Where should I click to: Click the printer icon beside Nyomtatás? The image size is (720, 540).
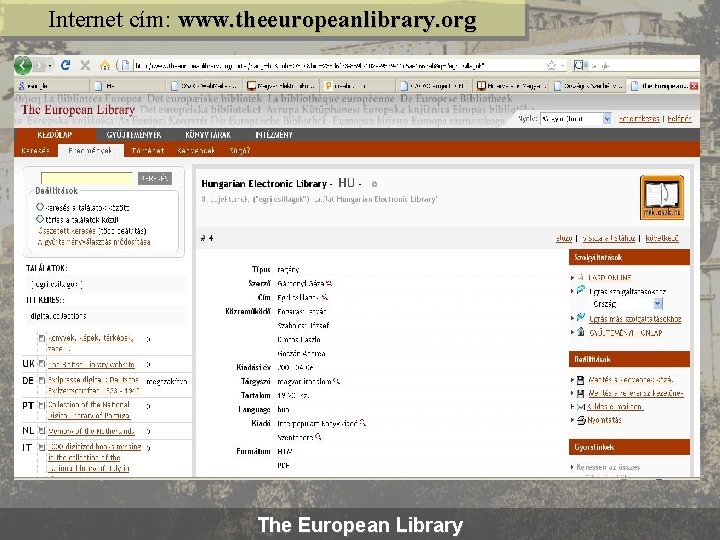pyautogui.click(x=581, y=420)
